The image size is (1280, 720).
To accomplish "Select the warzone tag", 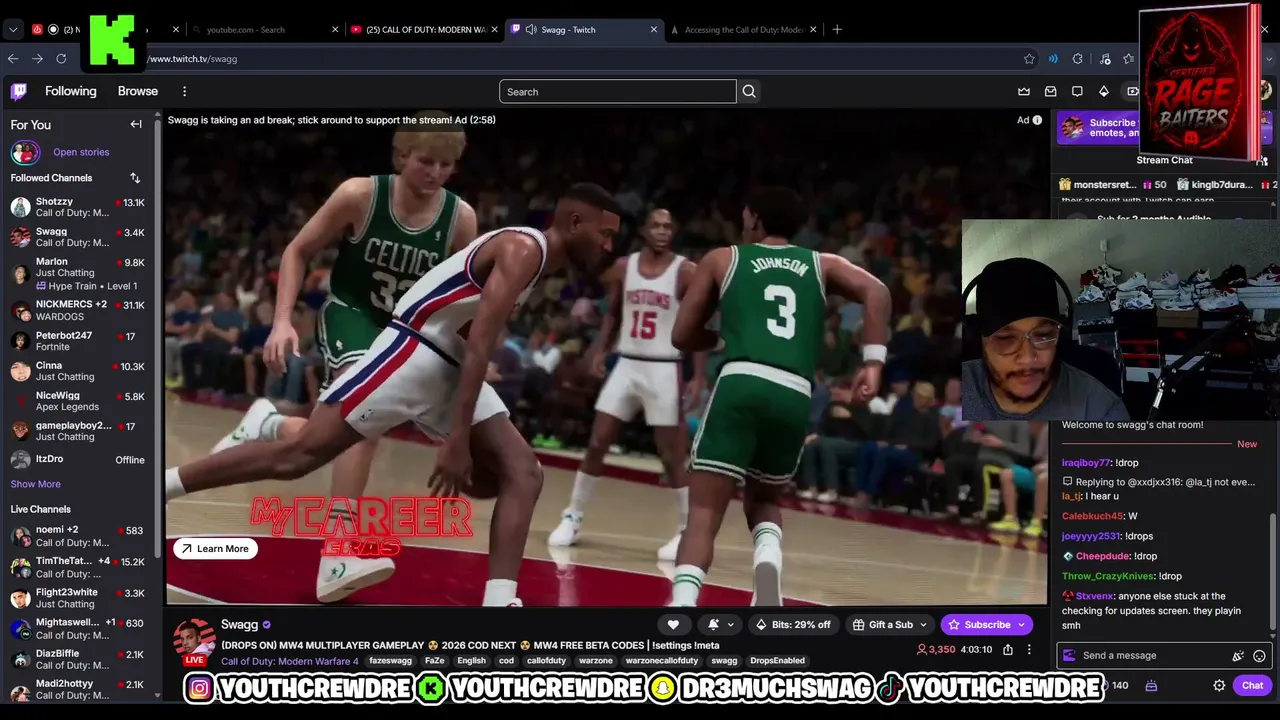I will pyautogui.click(x=596, y=661).
